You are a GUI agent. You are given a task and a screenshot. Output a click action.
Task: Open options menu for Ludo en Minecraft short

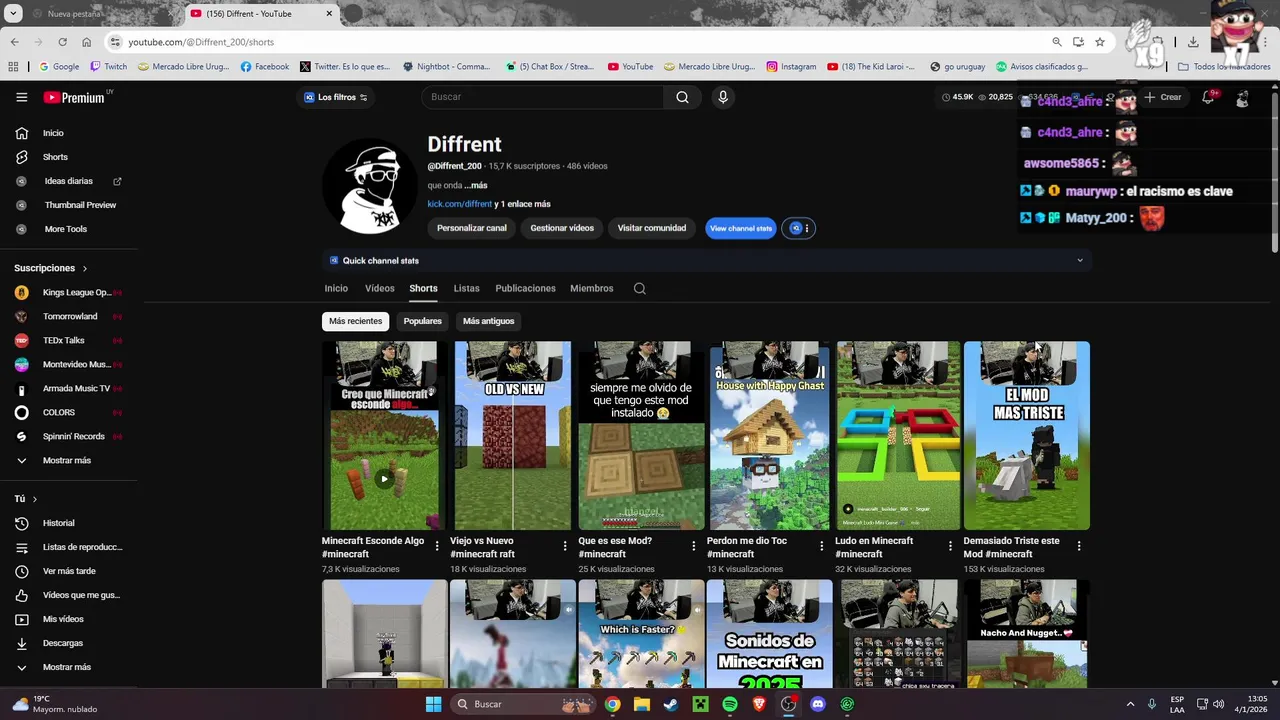click(x=951, y=546)
